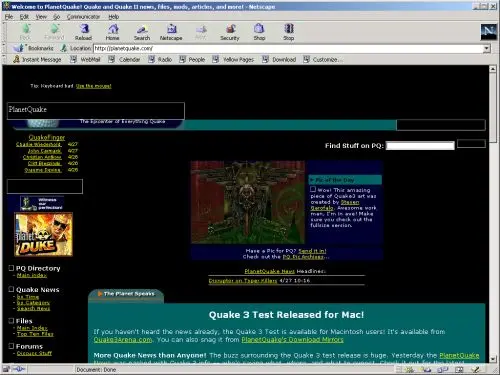Click the page scrollbar up arrow
The width and height of the screenshot is (500, 375).
tap(493, 69)
